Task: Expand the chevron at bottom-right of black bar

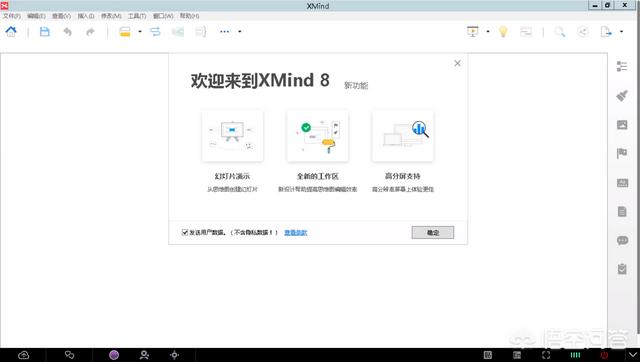Action: point(633,355)
